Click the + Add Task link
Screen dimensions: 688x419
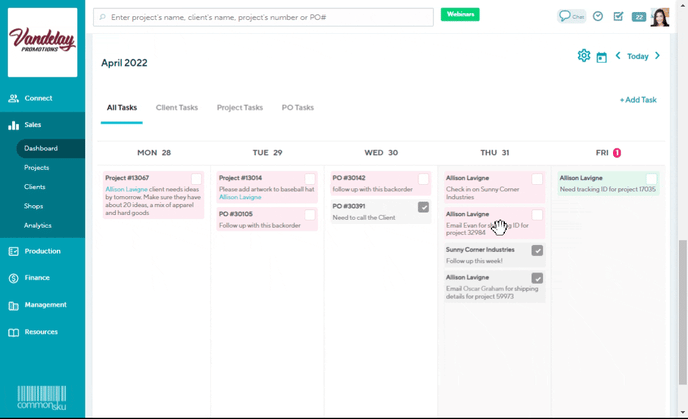(638, 100)
